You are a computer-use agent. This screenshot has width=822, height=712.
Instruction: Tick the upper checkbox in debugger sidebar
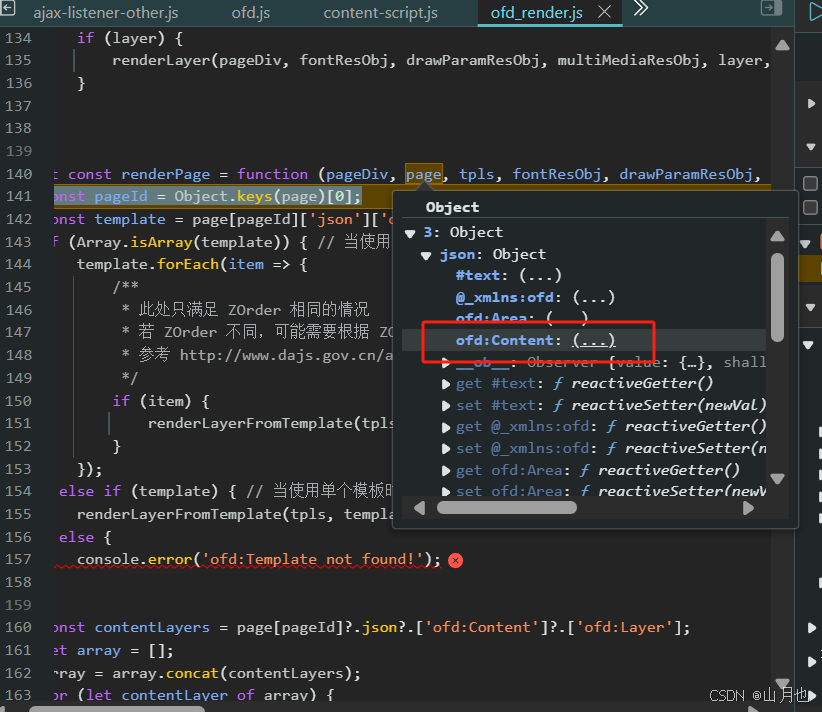click(810, 184)
